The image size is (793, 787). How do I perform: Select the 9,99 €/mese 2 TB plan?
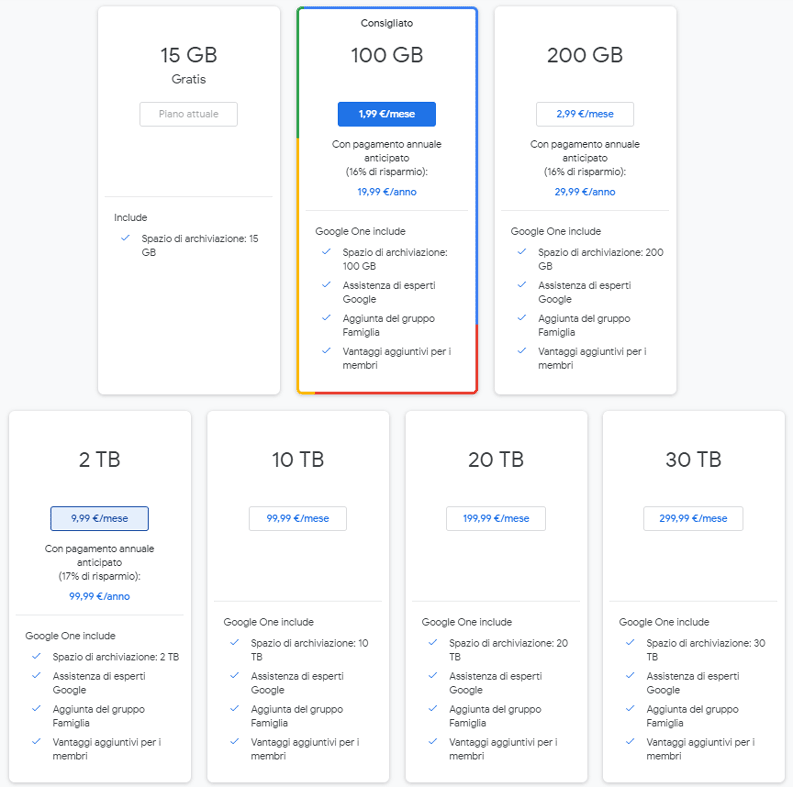(x=100, y=518)
